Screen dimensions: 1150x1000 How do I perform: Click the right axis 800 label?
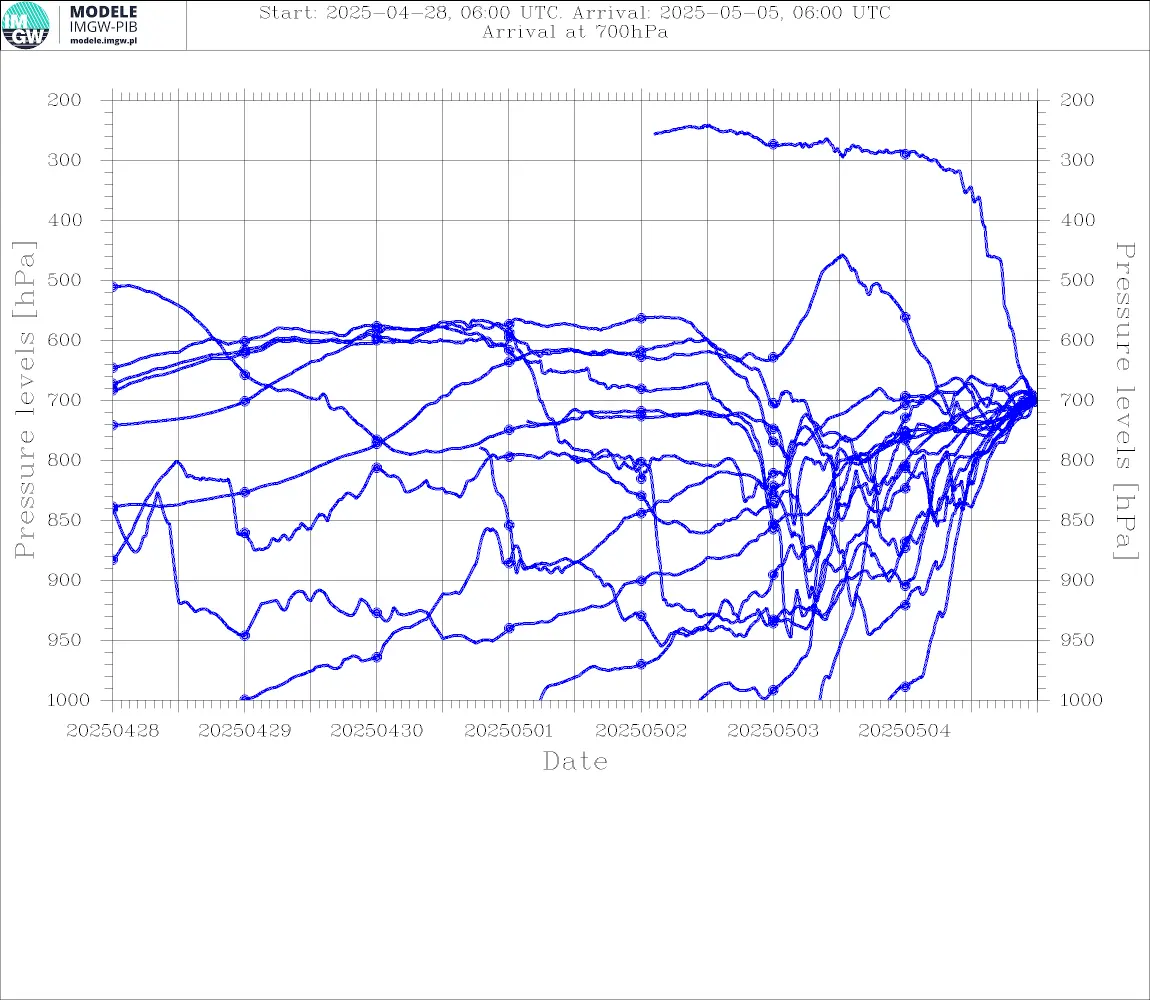1077,460
